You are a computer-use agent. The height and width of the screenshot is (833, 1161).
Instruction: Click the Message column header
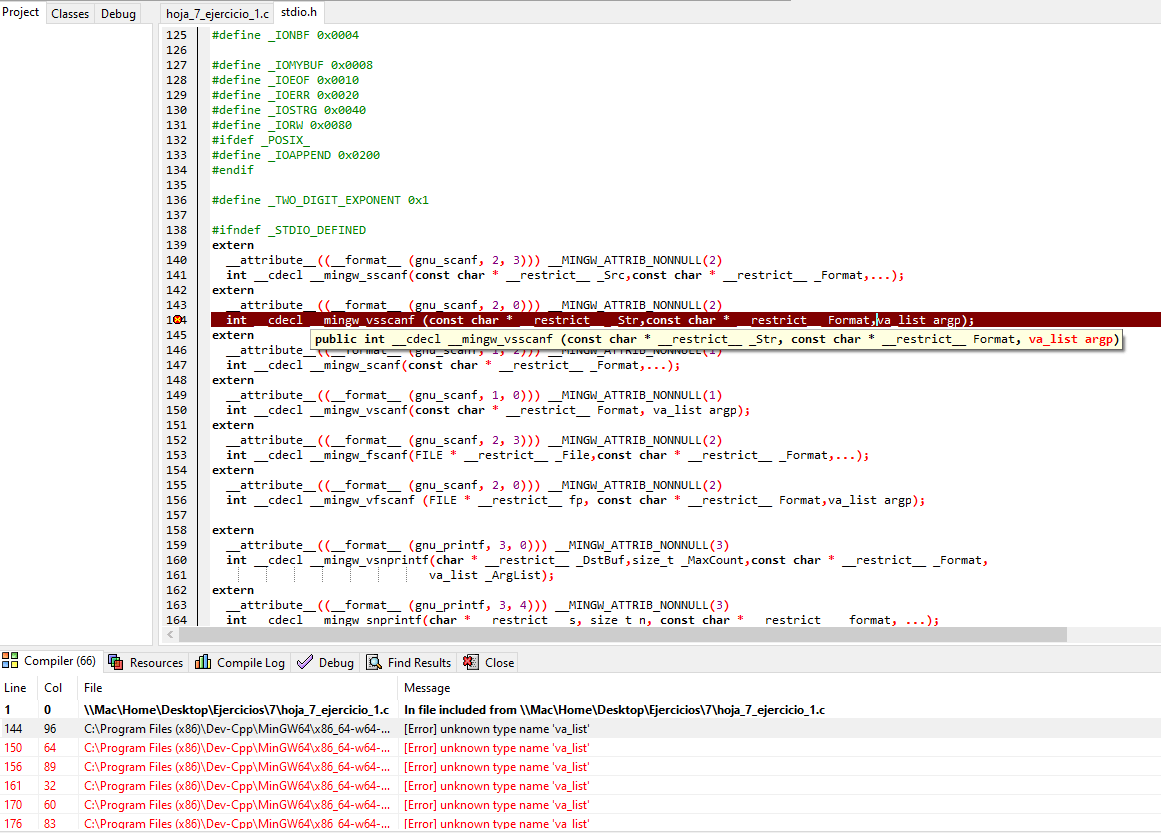(x=426, y=688)
